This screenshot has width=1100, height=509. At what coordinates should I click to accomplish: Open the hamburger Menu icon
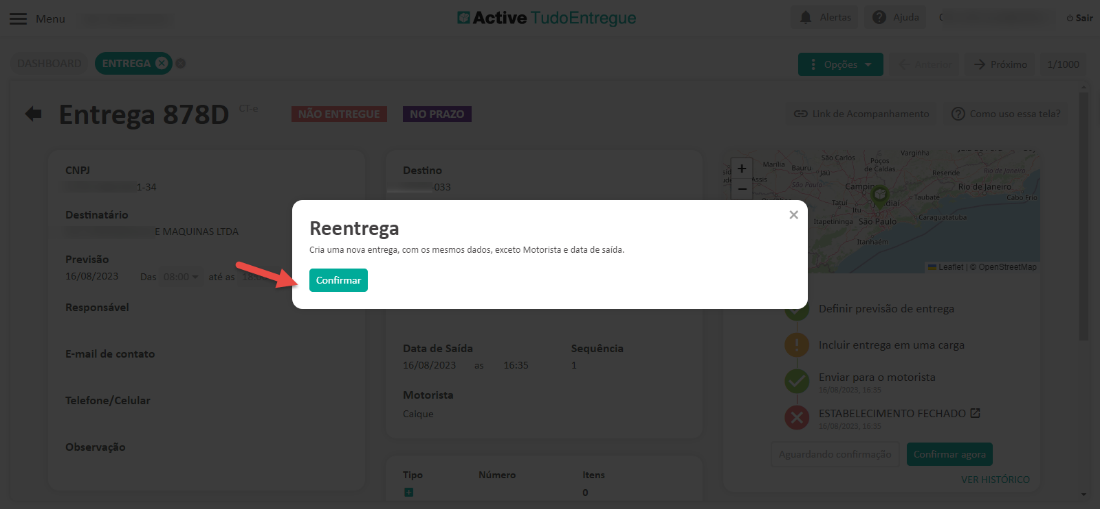coord(18,19)
